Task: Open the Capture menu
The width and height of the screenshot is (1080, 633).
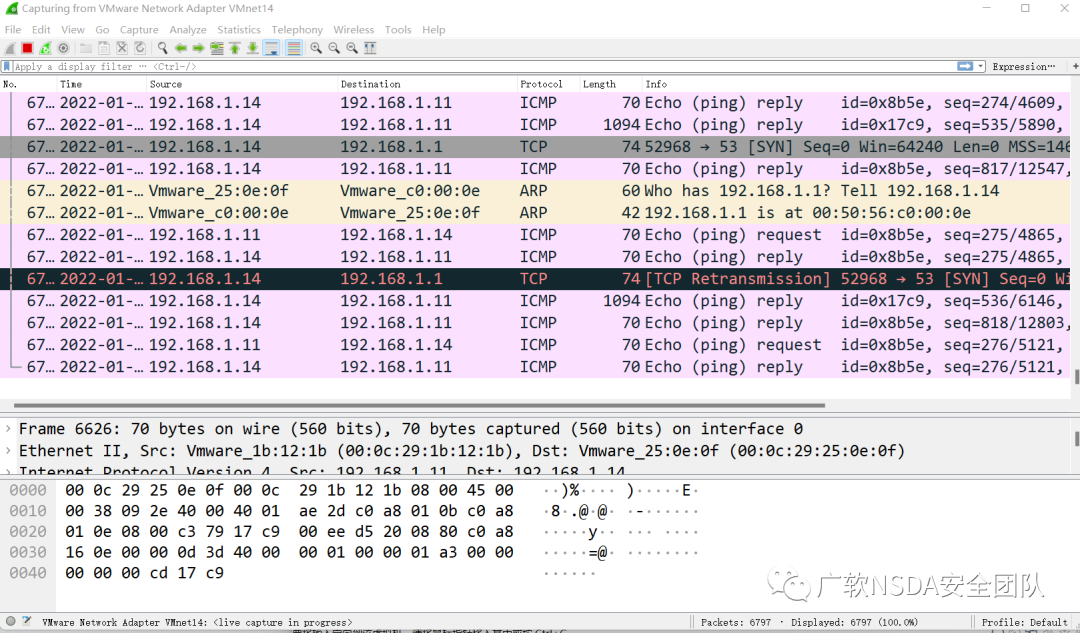Action: pos(139,30)
